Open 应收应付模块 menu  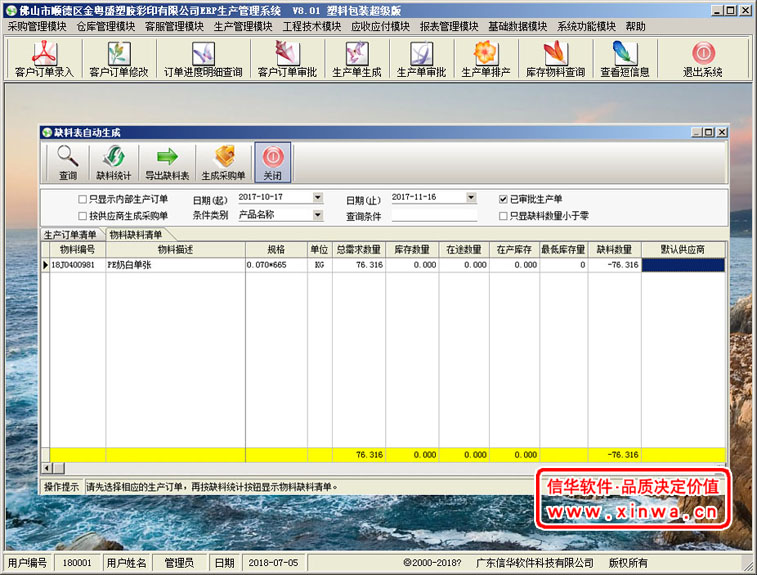(x=380, y=27)
